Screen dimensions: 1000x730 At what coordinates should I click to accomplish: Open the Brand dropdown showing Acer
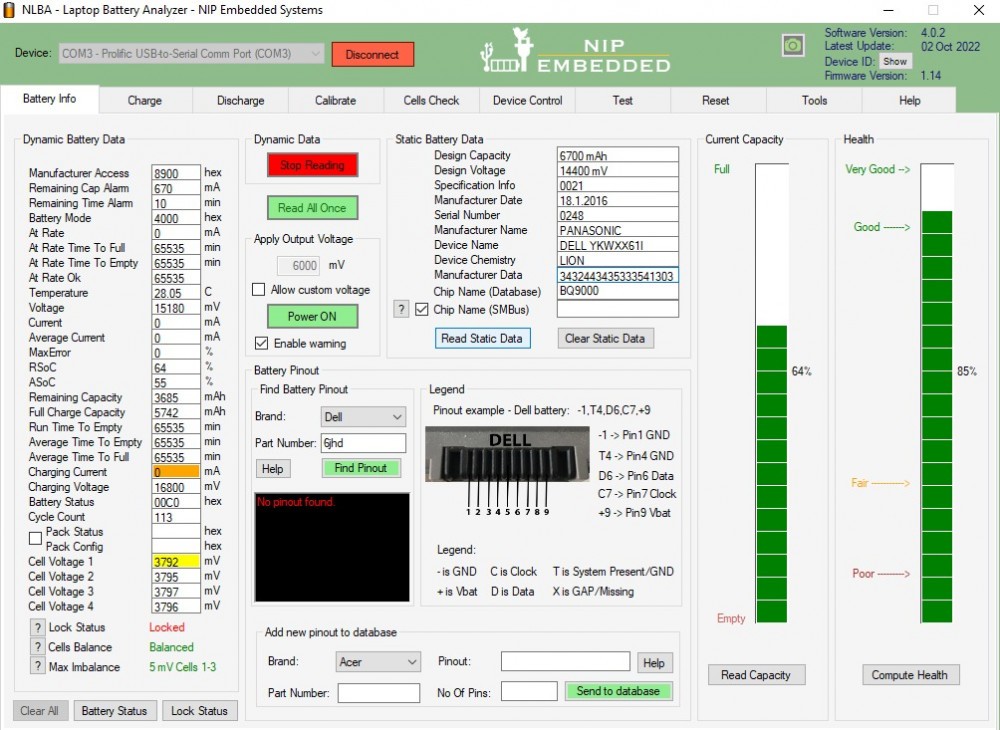coord(378,662)
